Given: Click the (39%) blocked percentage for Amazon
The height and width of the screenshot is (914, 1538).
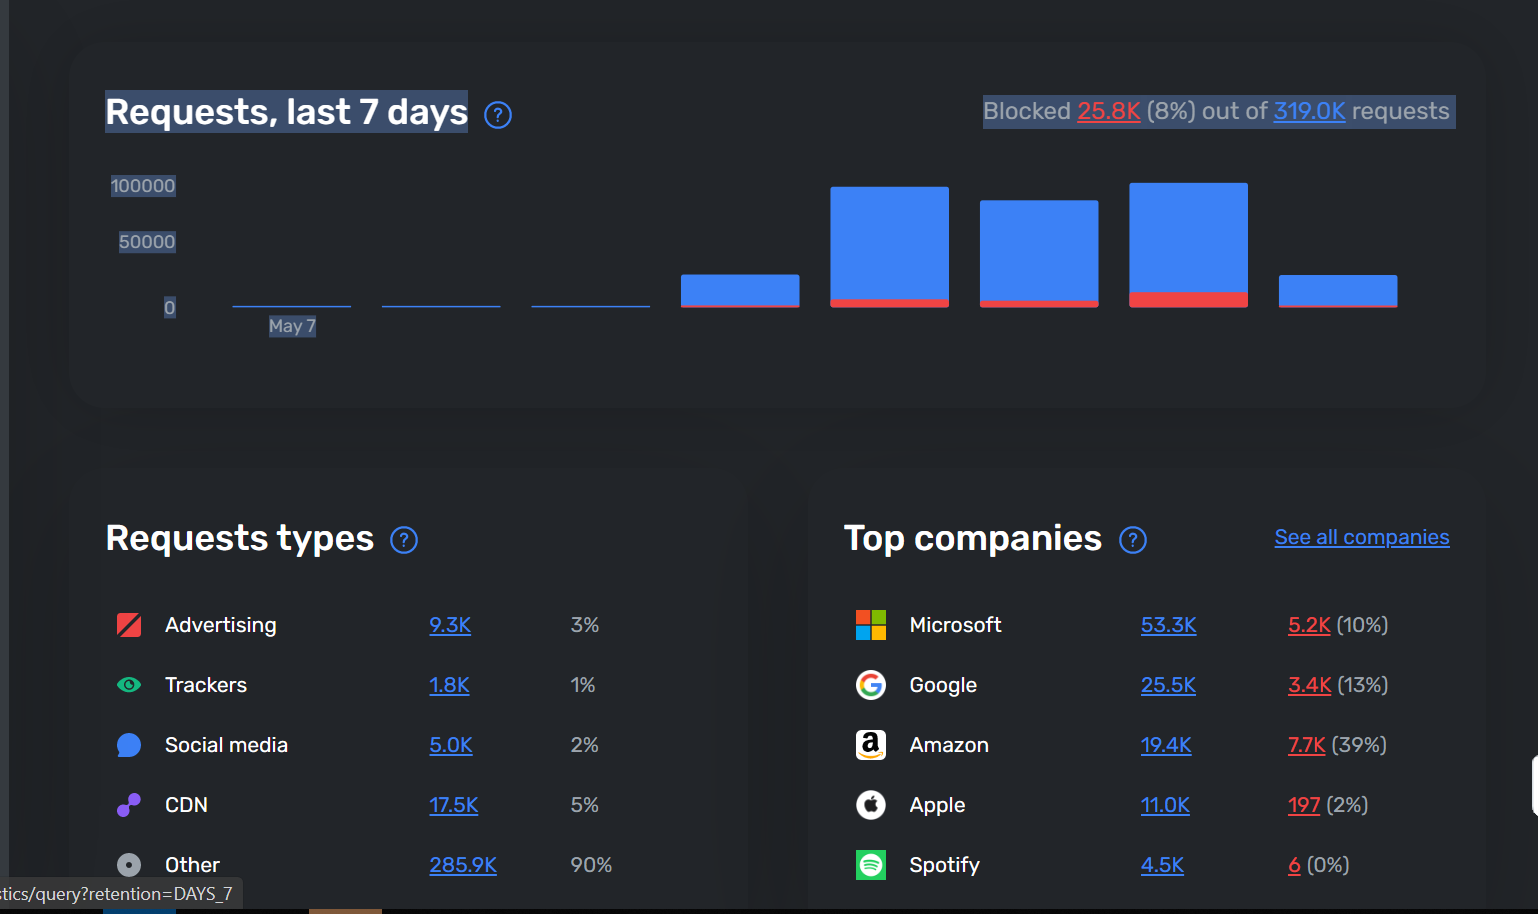Looking at the screenshot, I should click(1359, 745).
